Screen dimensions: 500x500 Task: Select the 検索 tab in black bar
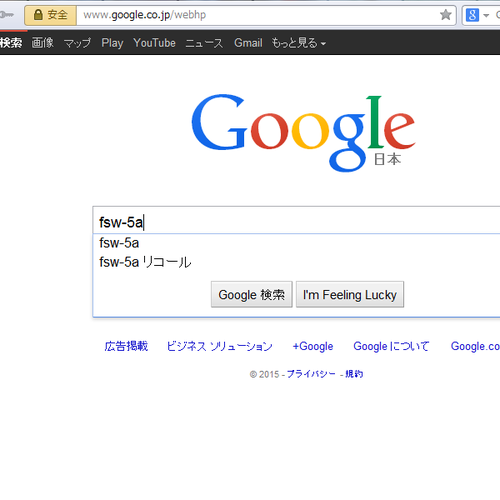(x=11, y=43)
